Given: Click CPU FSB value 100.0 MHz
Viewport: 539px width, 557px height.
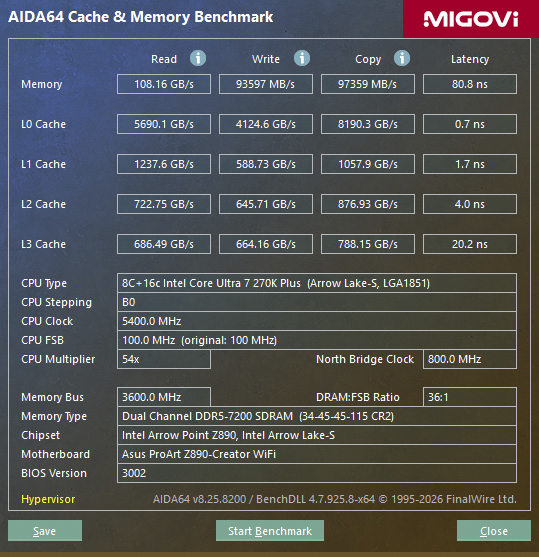Looking at the screenshot, I should 317,340.
